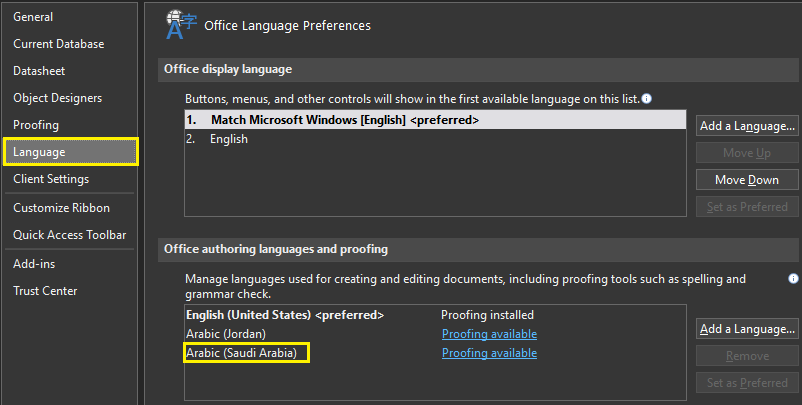The image size is (802, 405).
Task: Click Proofing installed status text
Action: click(x=487, y=315)
